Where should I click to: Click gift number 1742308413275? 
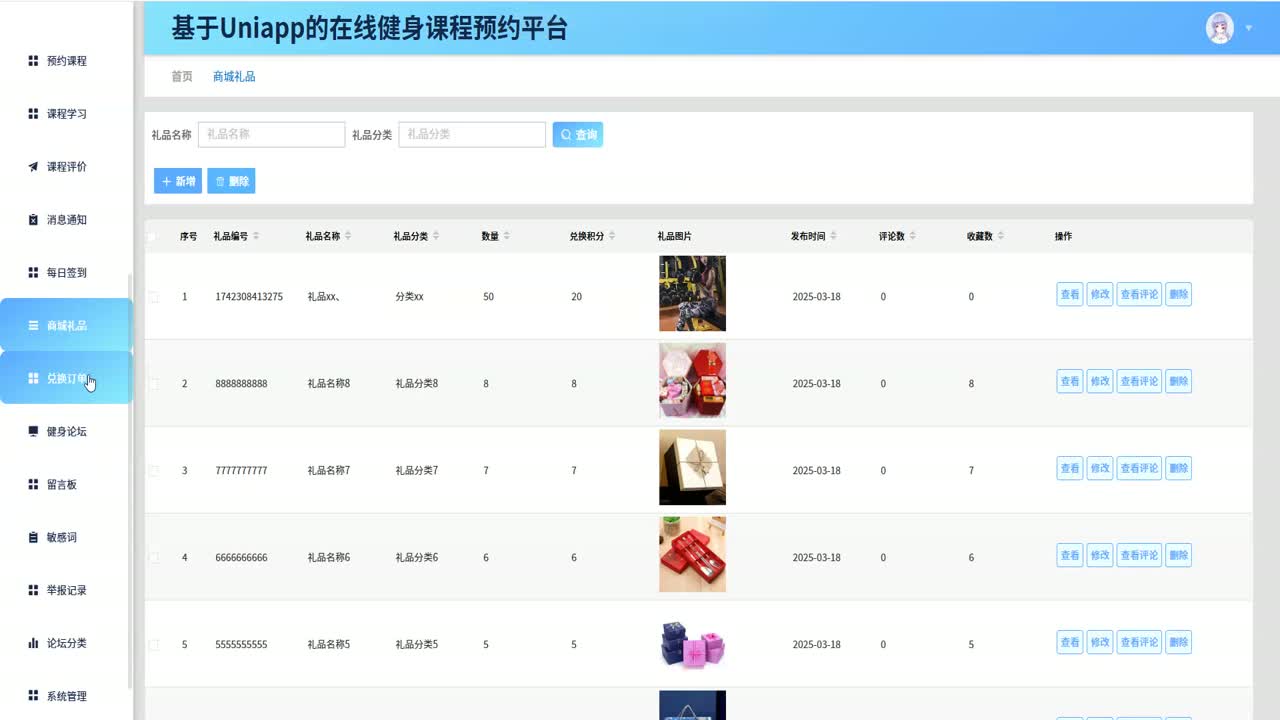tap(249, 297)
